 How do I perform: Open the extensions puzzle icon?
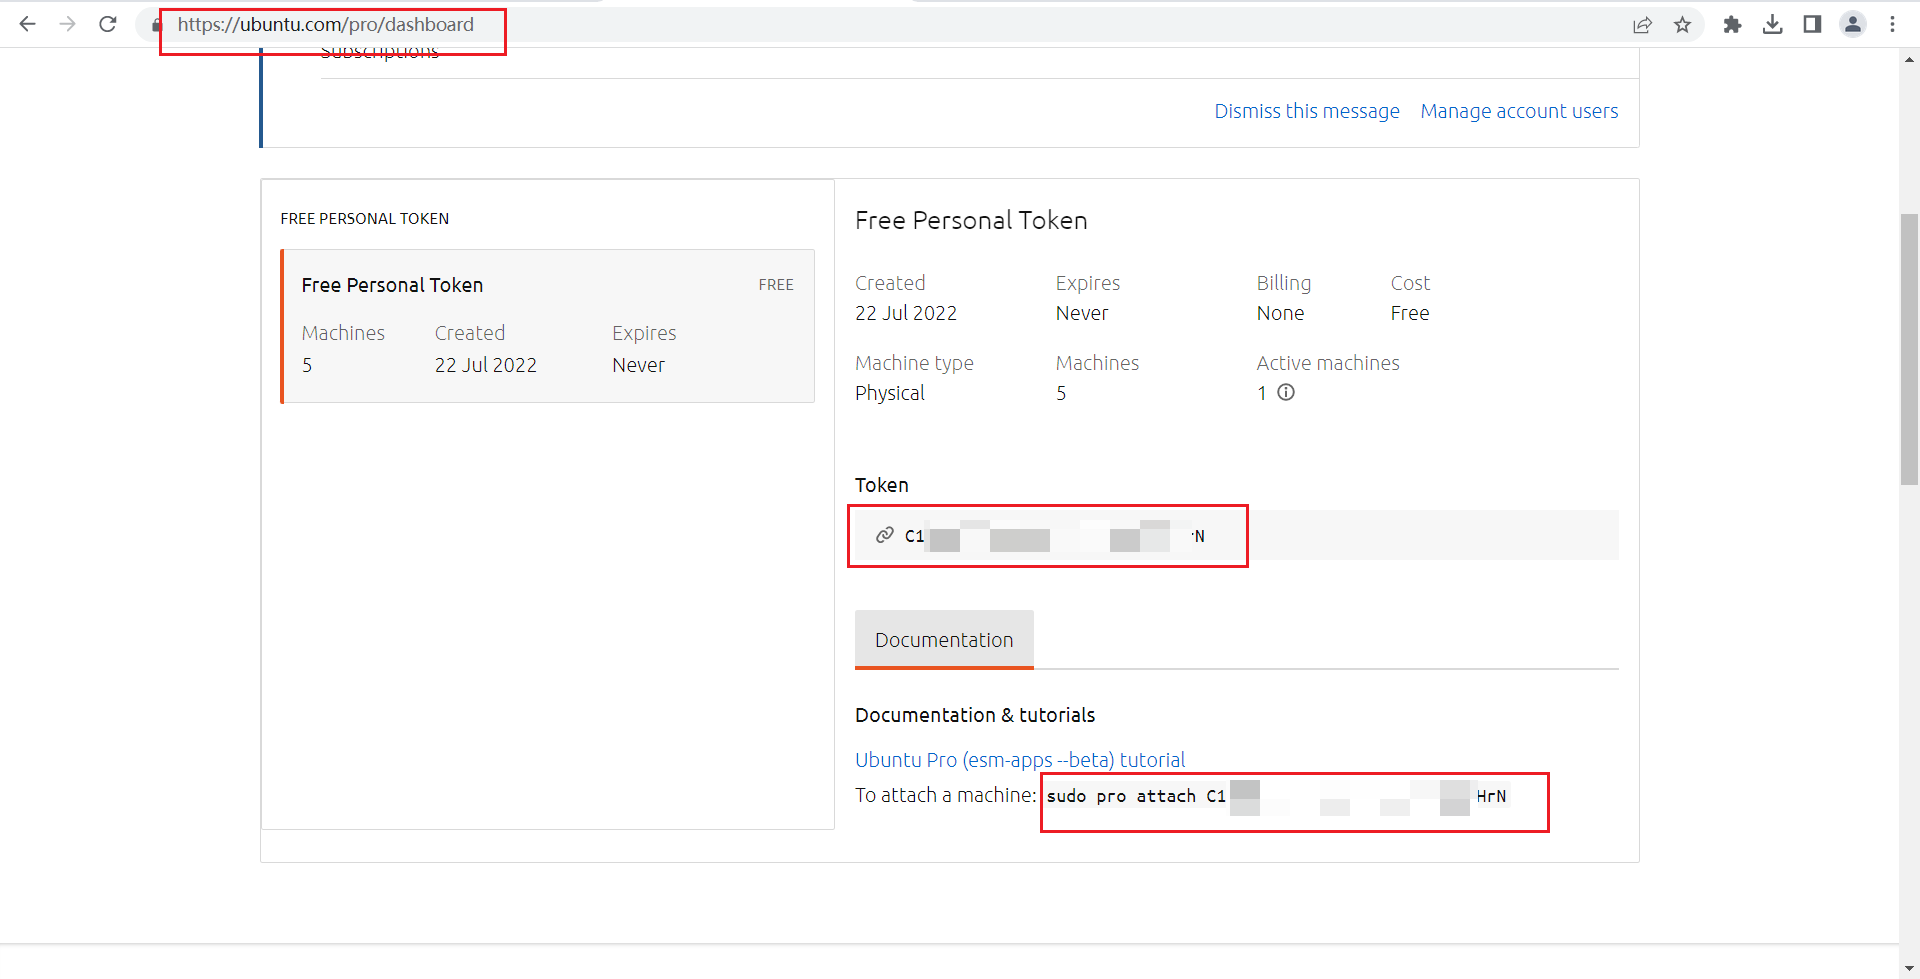pos(1732,25)
